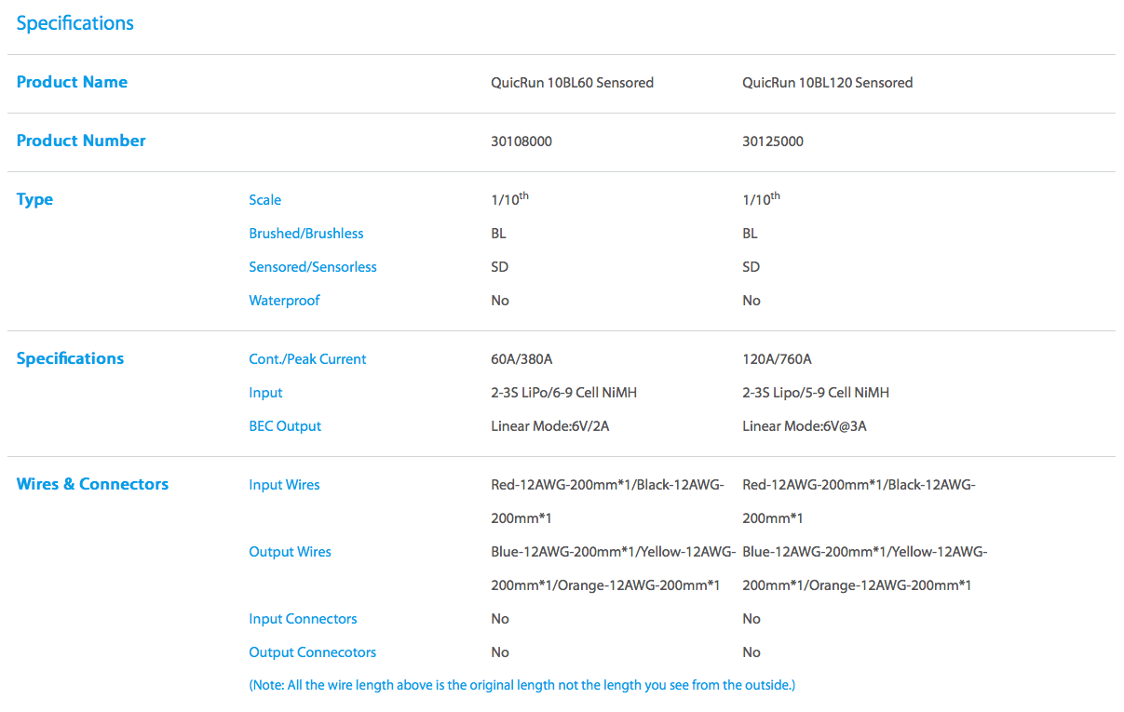Click 'Linear Mode:6V@3A' value

(804, 427)
